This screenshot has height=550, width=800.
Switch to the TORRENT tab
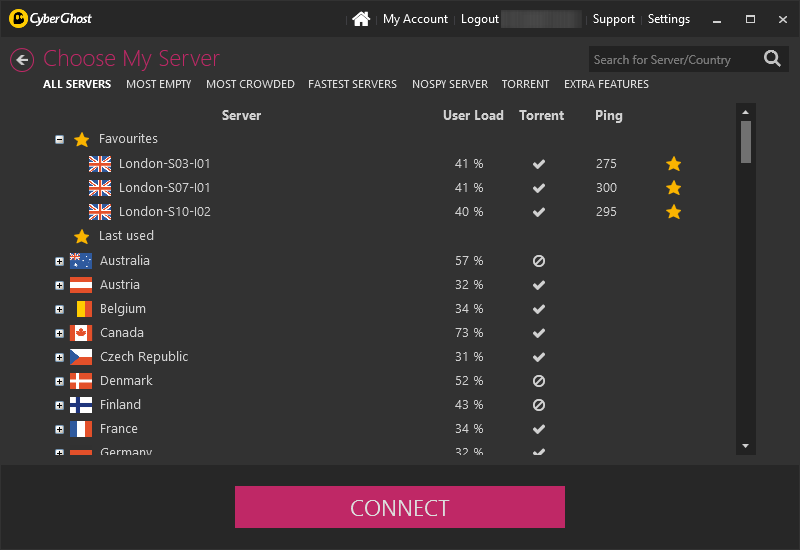pyautogui.click(x=526, y=84)
